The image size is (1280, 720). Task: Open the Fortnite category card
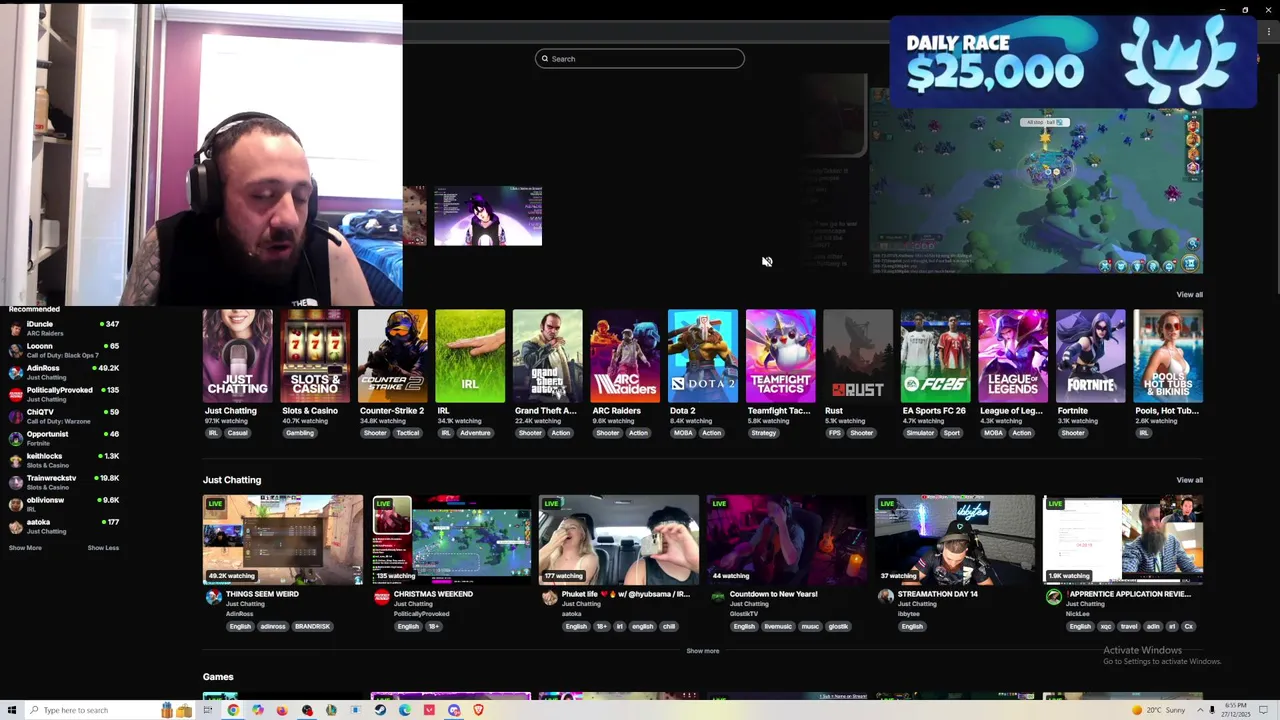[x=1090, y=356]
